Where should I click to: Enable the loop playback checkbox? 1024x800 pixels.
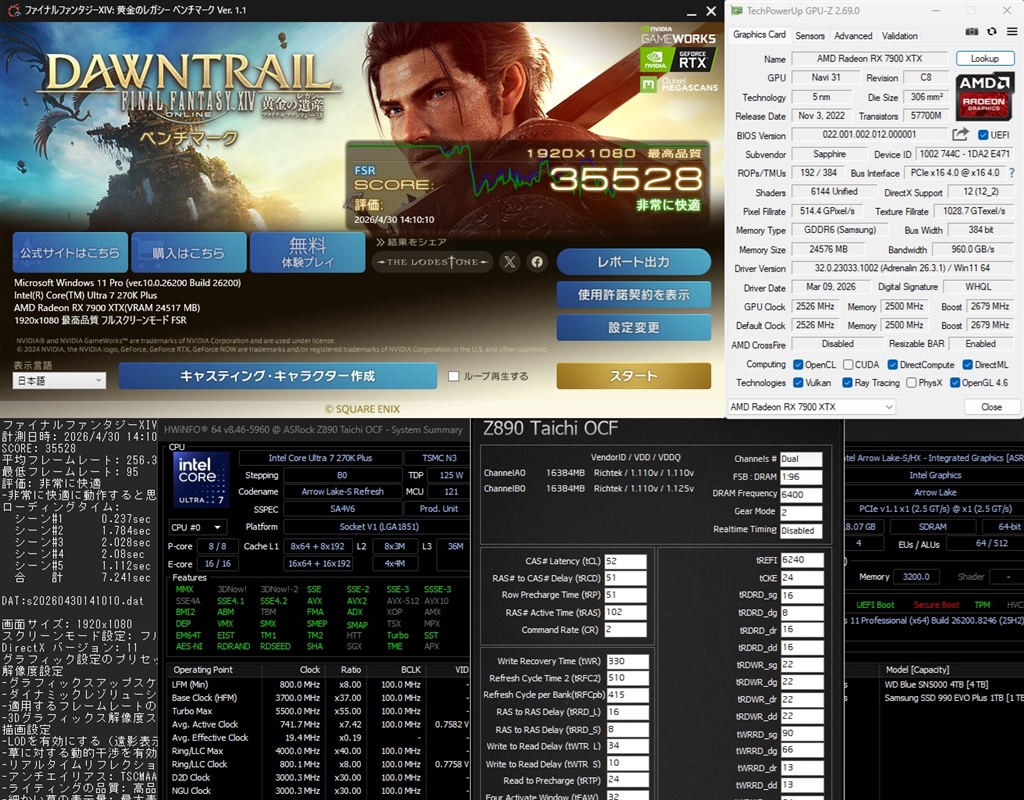point(453,376)
